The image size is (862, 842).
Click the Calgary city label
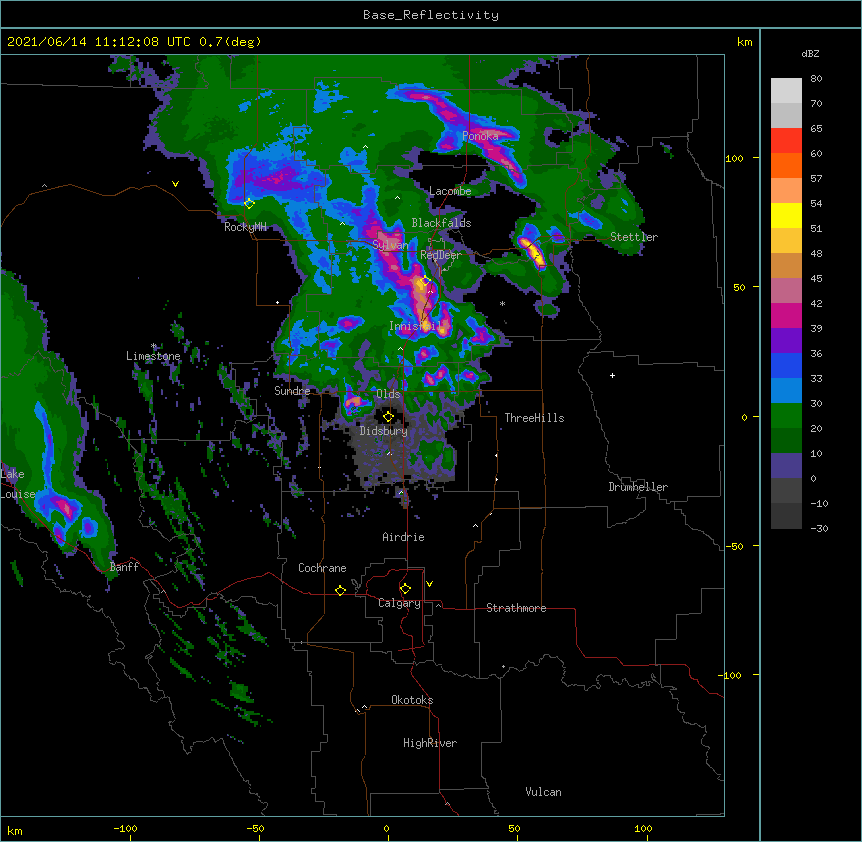(399, 603)
